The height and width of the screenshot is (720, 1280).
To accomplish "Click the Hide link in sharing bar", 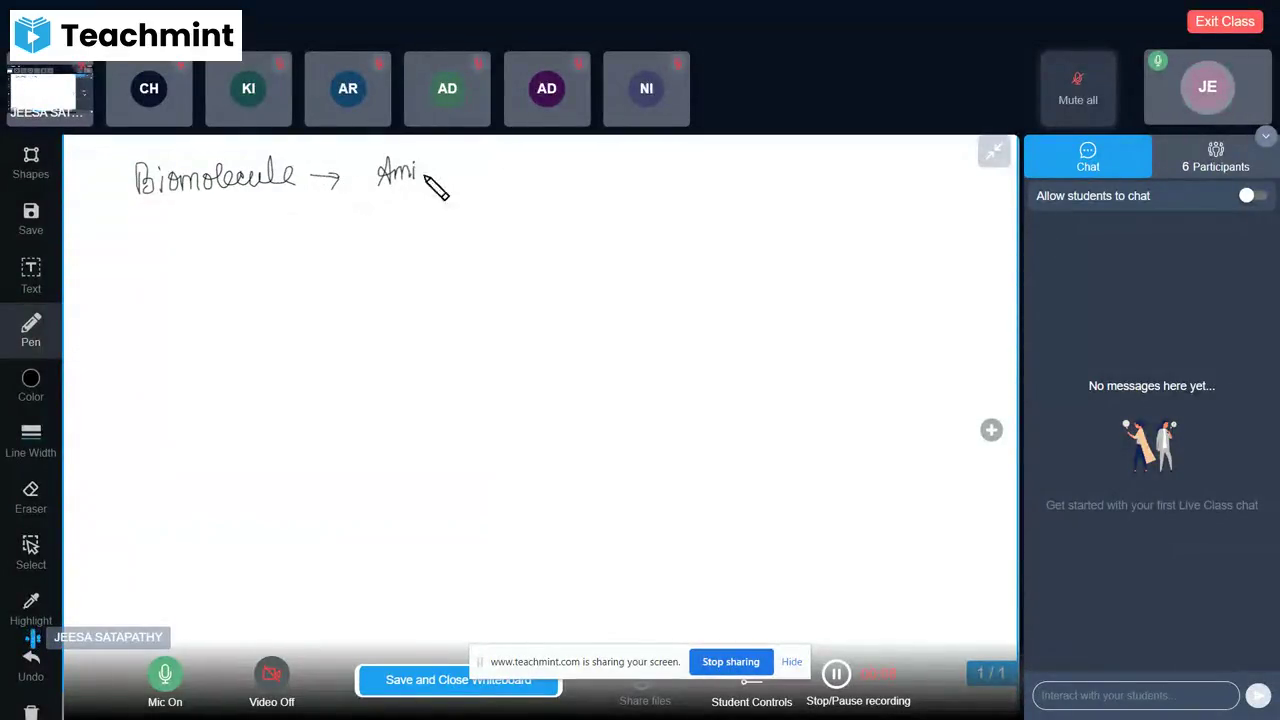I will pos(792,662).
